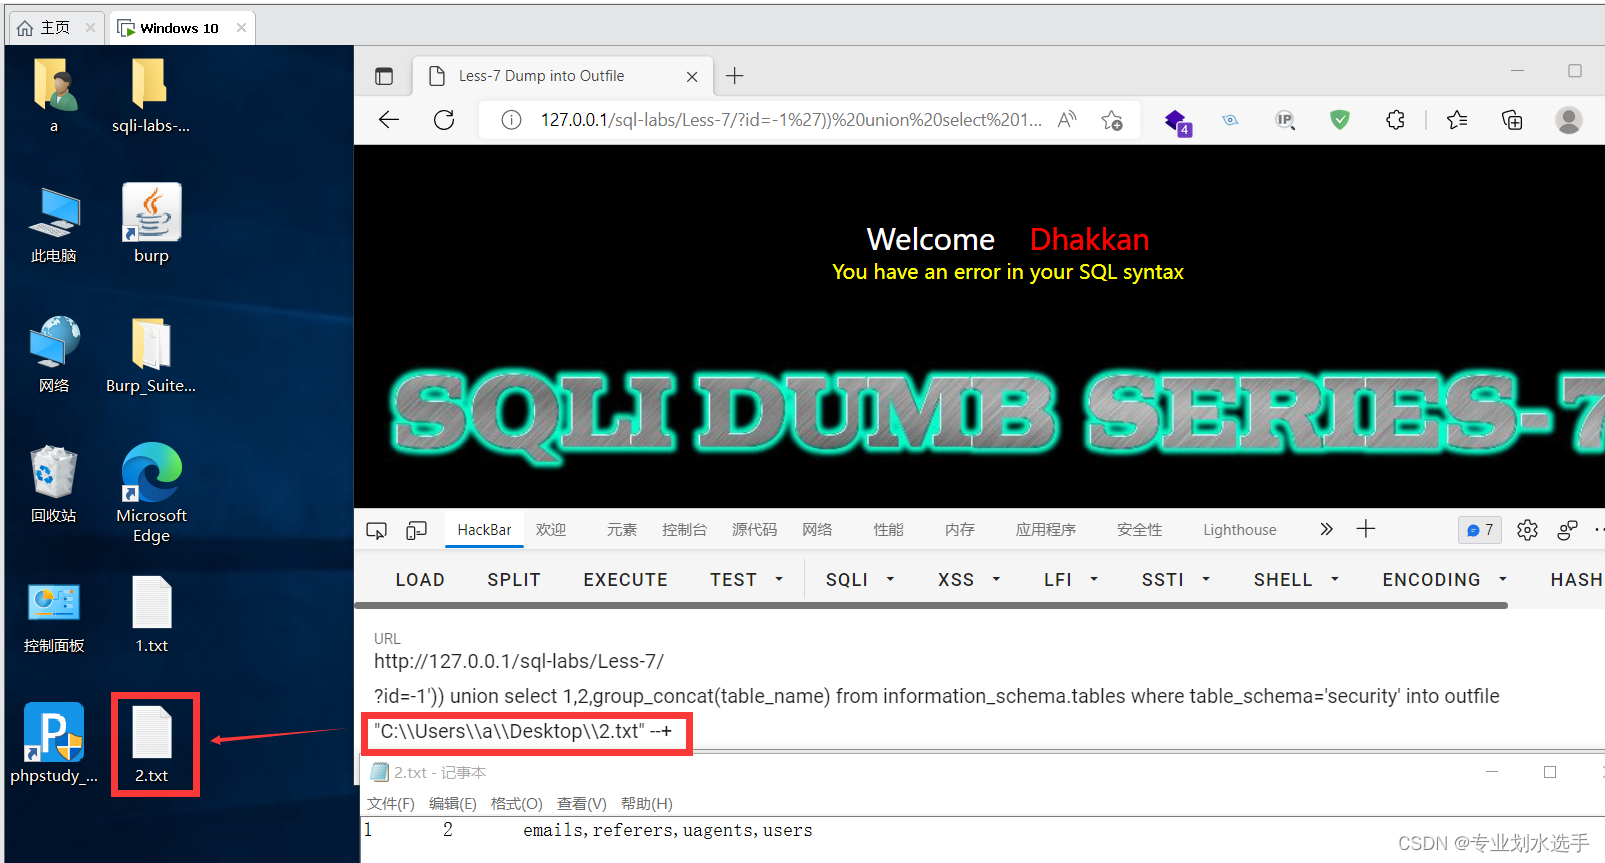Switch to the 控制台 tab
Screen dimensions: 1605x863
[x=684, y=530]
